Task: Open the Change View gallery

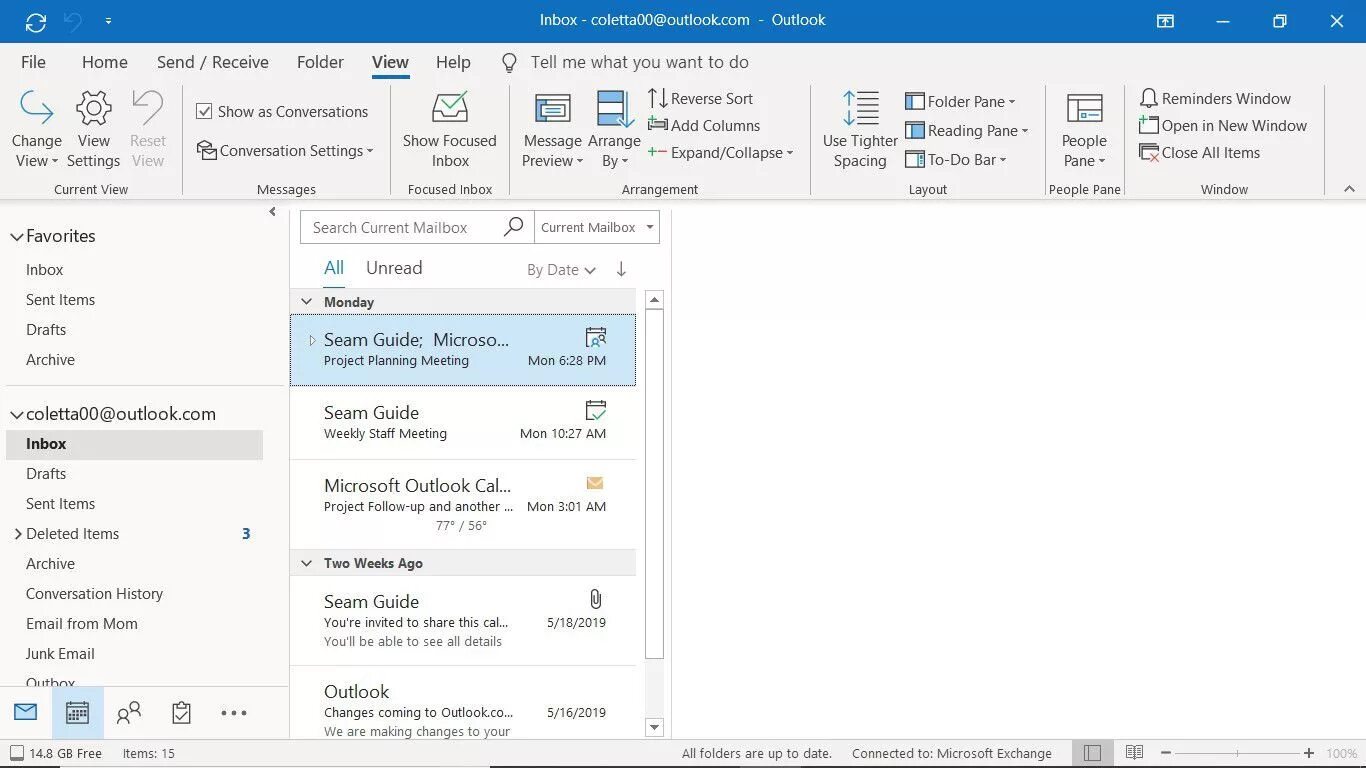Action: pos(37,130)
